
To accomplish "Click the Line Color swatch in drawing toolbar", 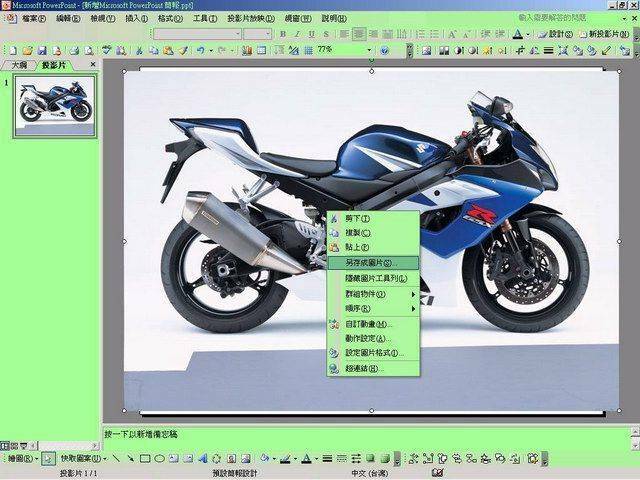I will [285, 458].
